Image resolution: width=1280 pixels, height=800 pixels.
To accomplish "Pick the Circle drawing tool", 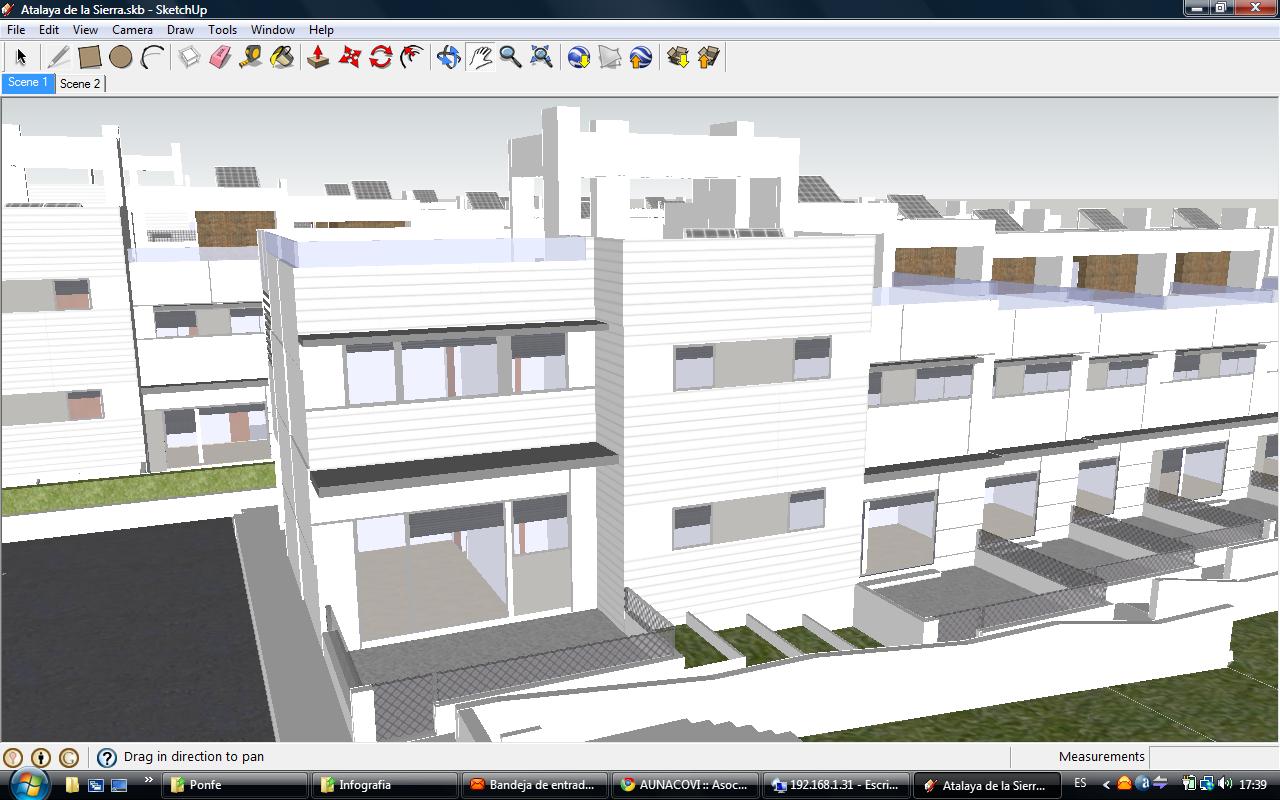I will pos(121,57).
